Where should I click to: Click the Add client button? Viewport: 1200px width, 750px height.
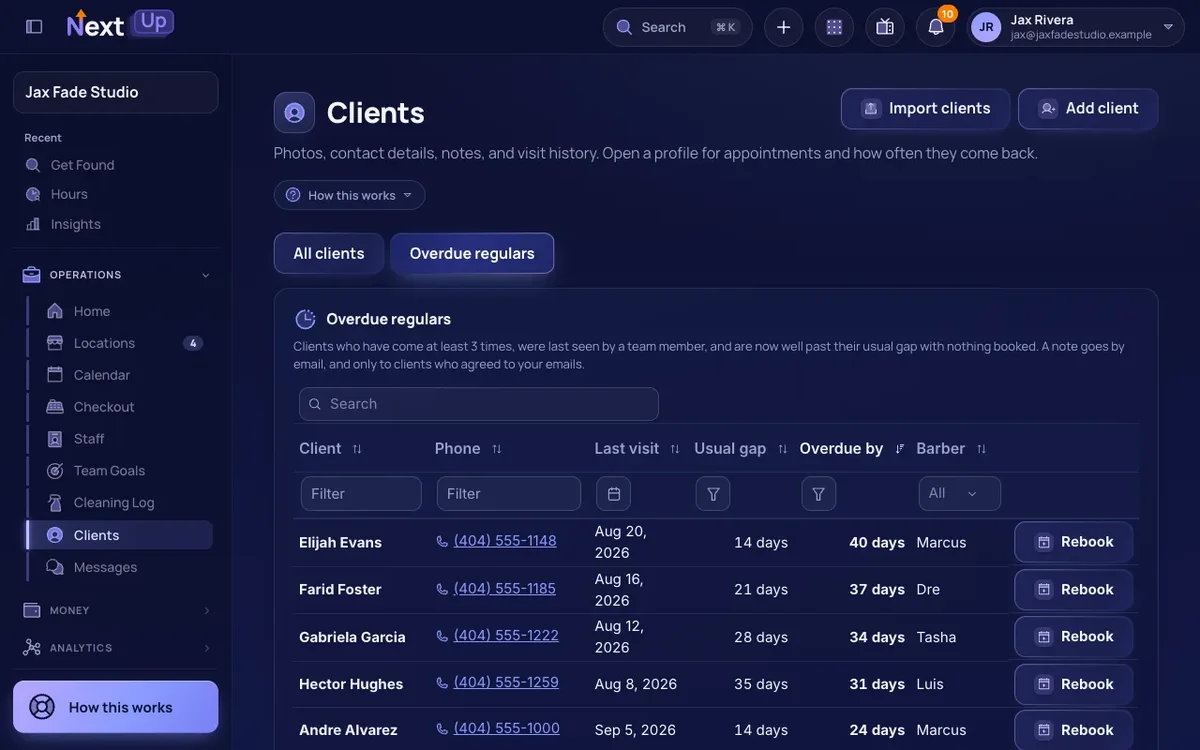(1088, 109)
